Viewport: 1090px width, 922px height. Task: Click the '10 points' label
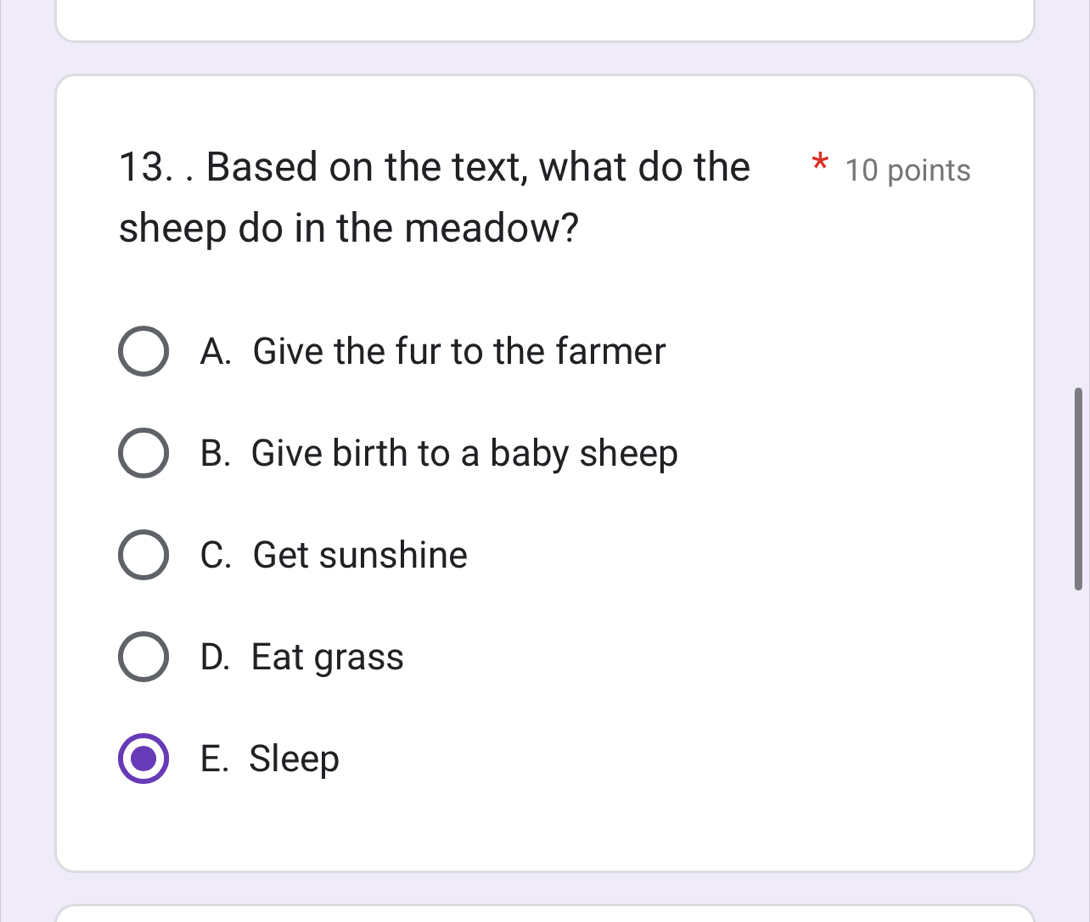click(x=907, y=171)
